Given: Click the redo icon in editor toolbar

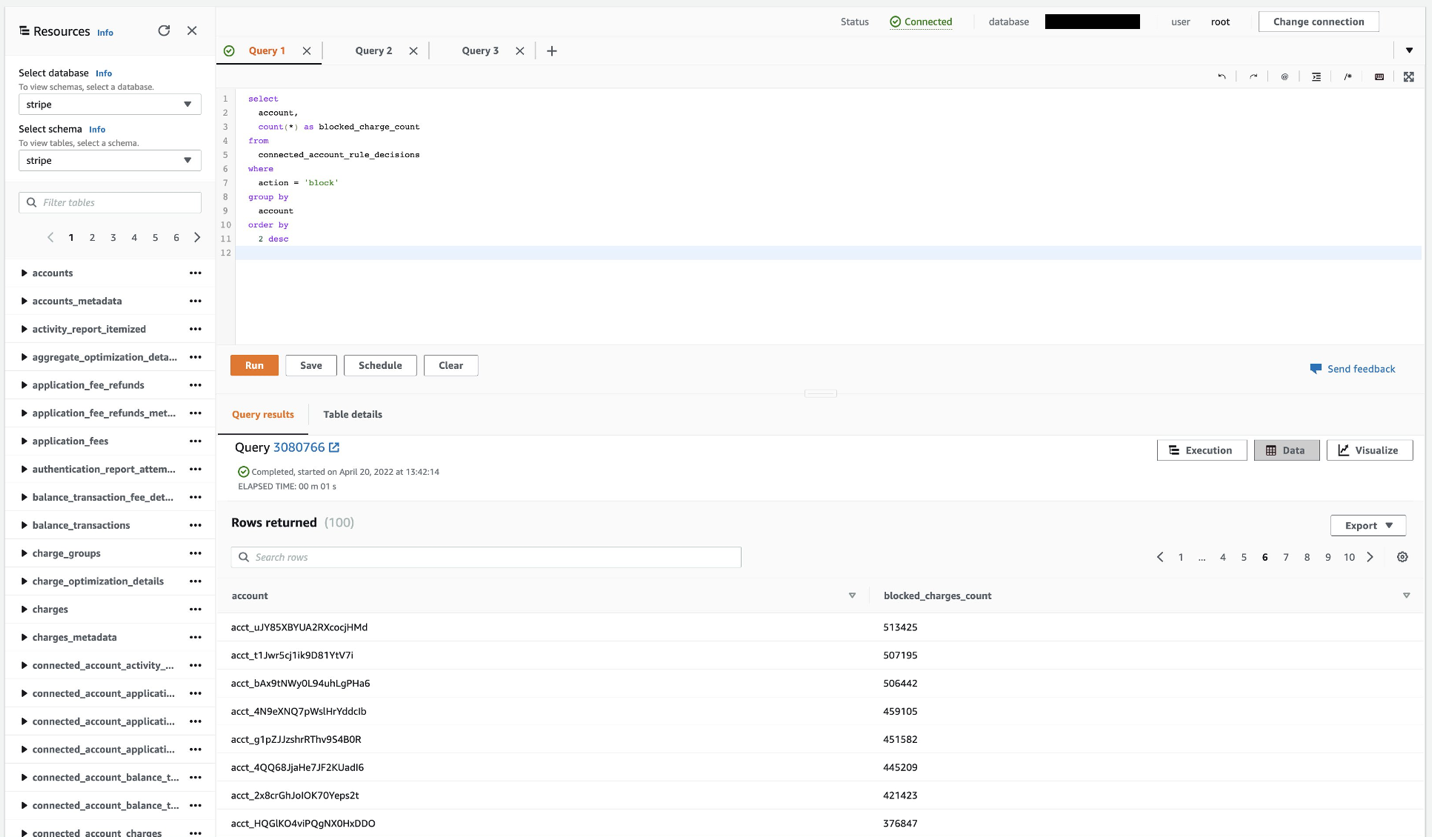Looking at the screenshot, I should click(x=1253, y=77).
